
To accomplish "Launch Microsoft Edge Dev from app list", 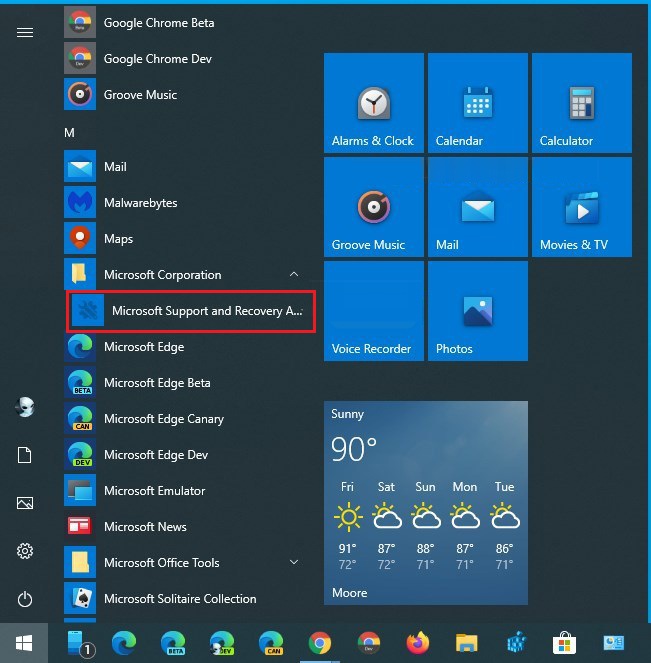I will [x=186, y=455].
